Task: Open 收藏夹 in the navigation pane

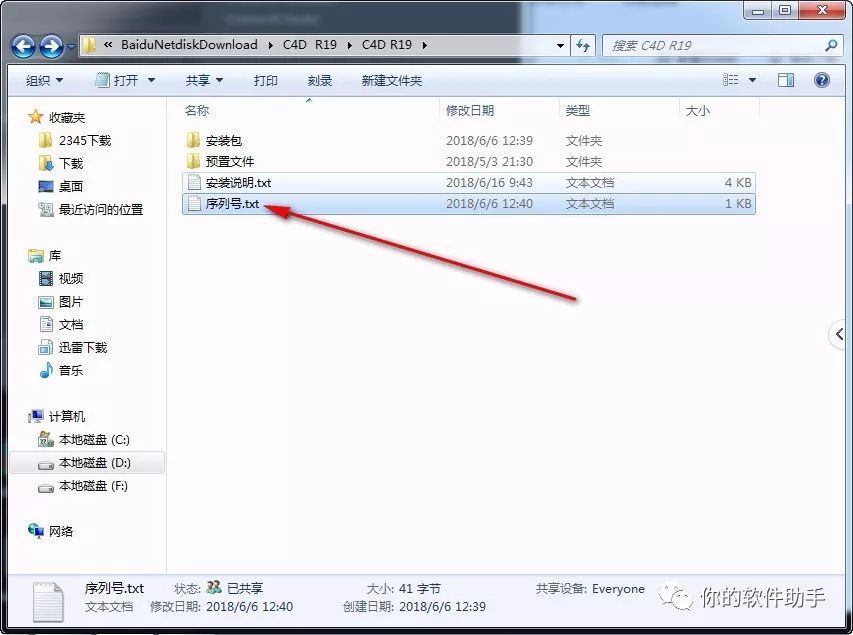Action: (67, 118)
